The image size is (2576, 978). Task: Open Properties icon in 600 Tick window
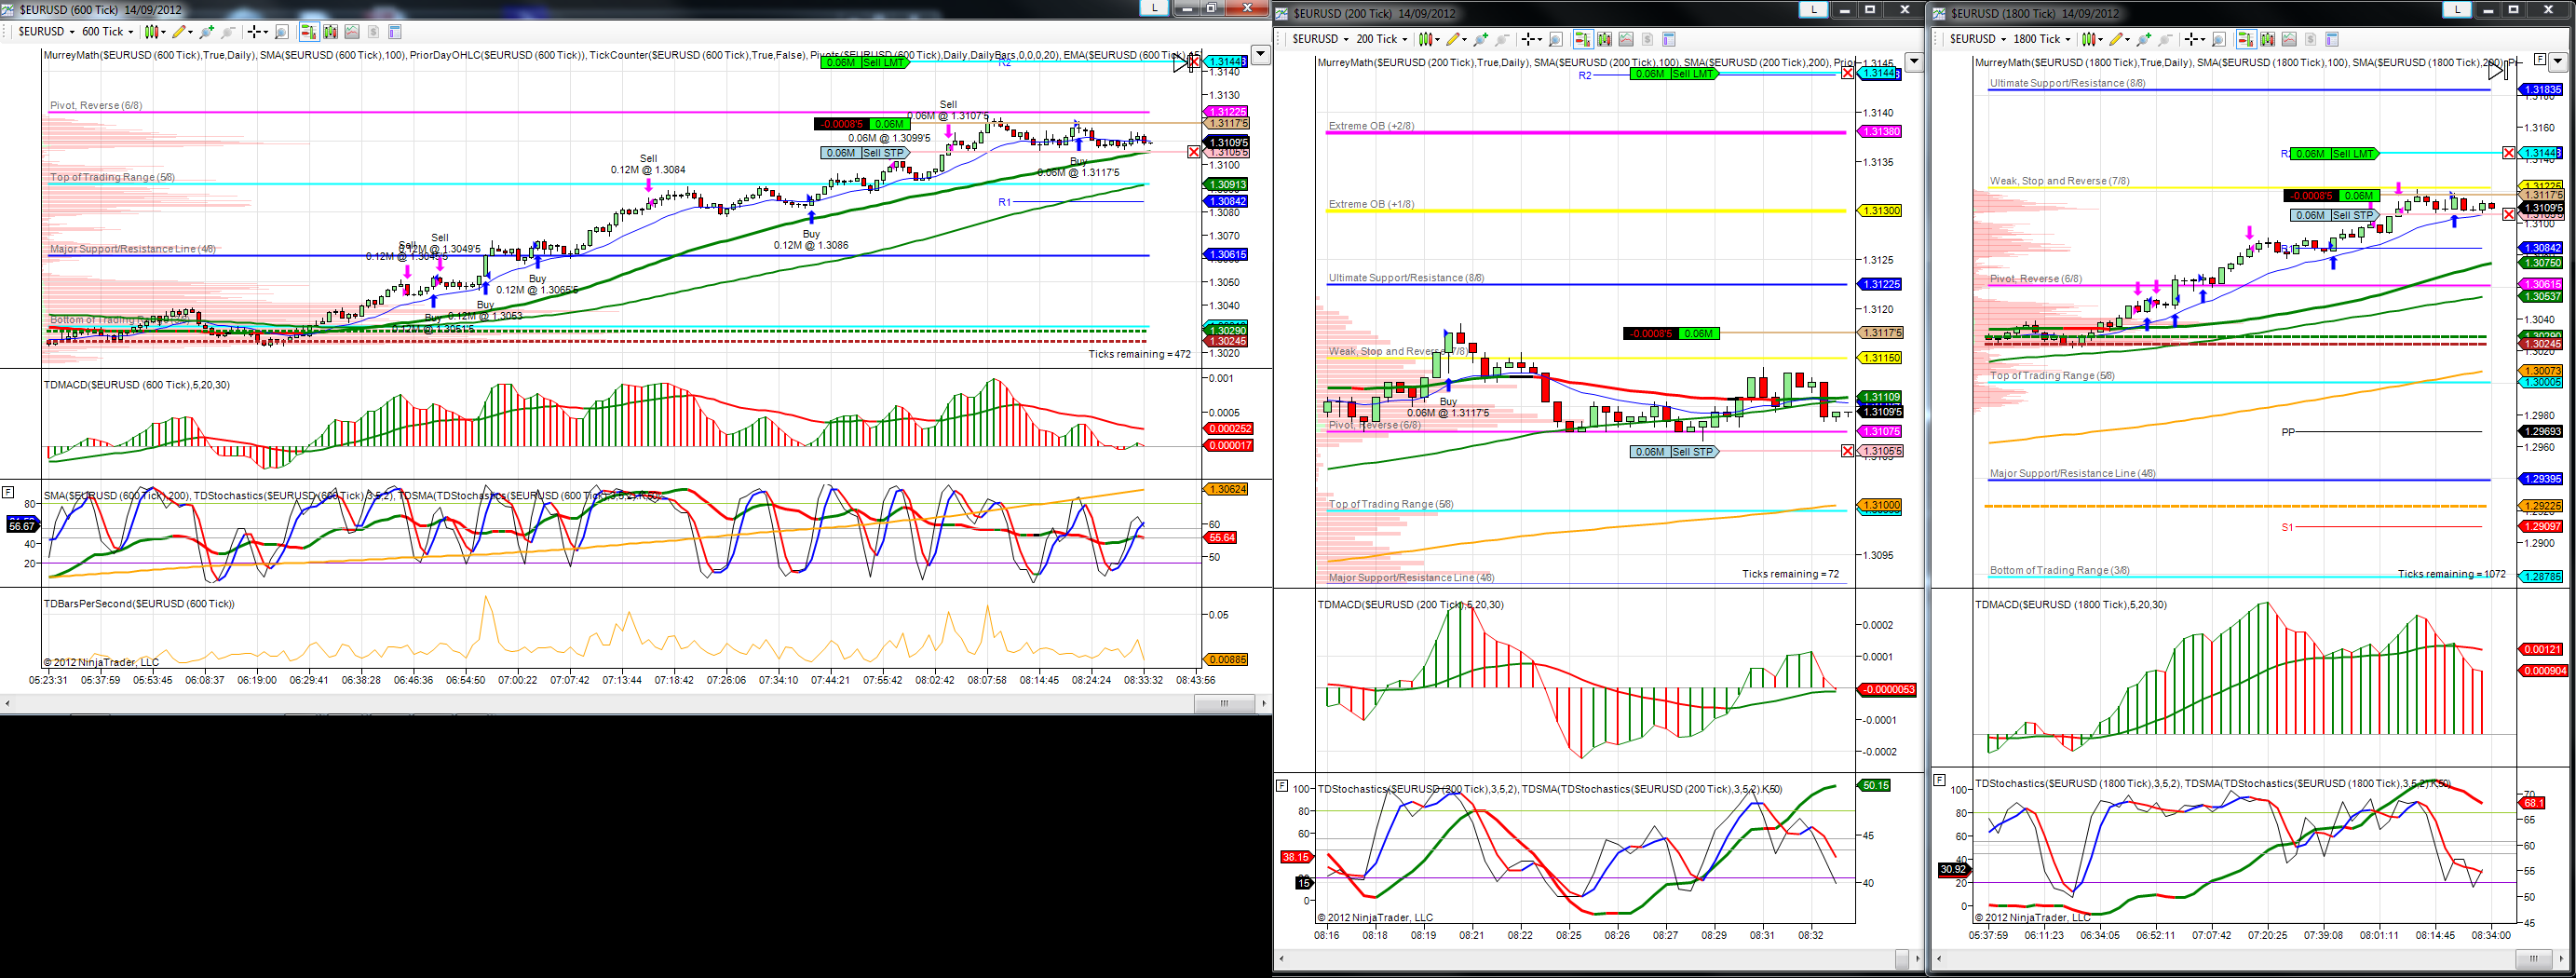click(394, 32)
